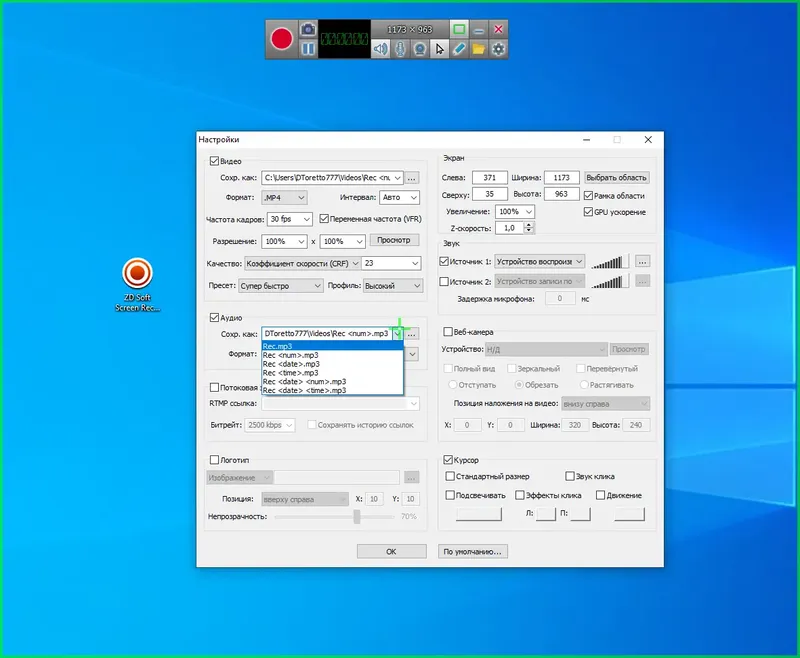Open the ZD Soft Screen Recorder desktop shortcut
Viewport: 800px width, 658px height.
click(x=138, y=273)
